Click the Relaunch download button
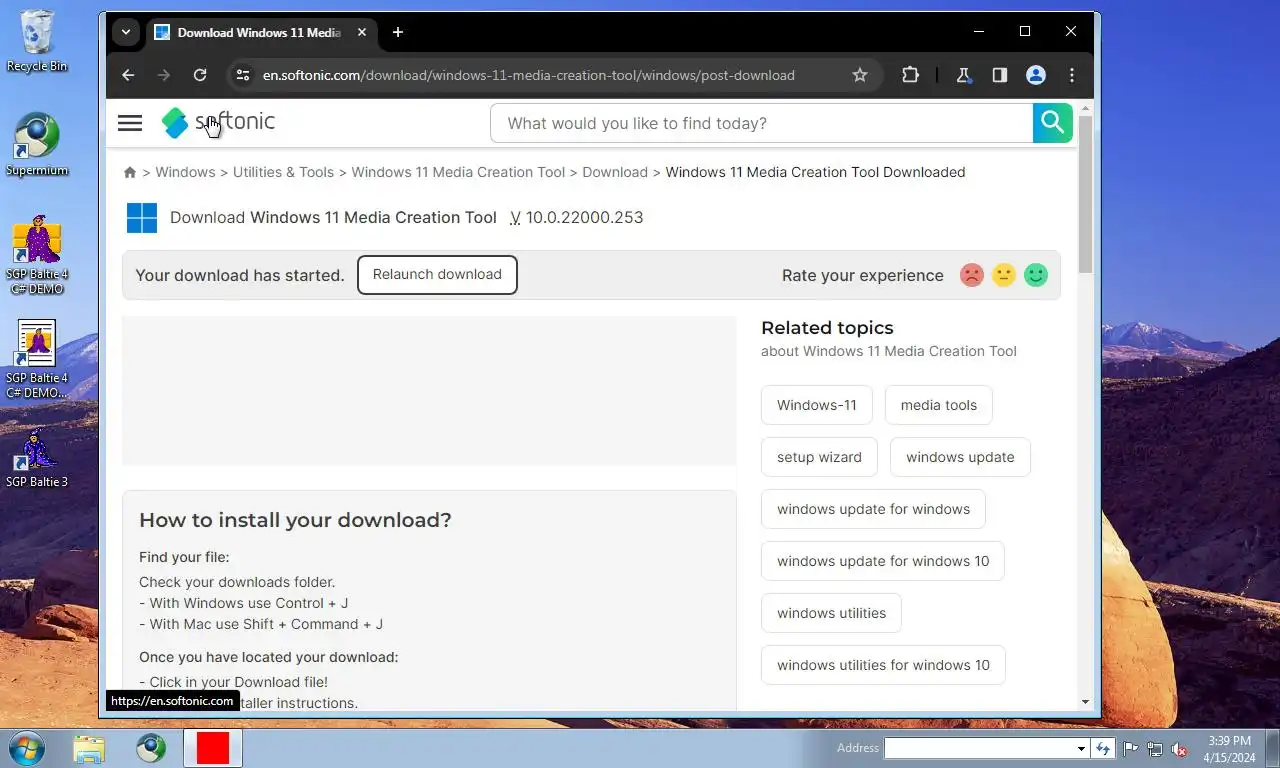The width and height of the screenshot is (1280, 768). pyautogui.click(x=437, y=275)
